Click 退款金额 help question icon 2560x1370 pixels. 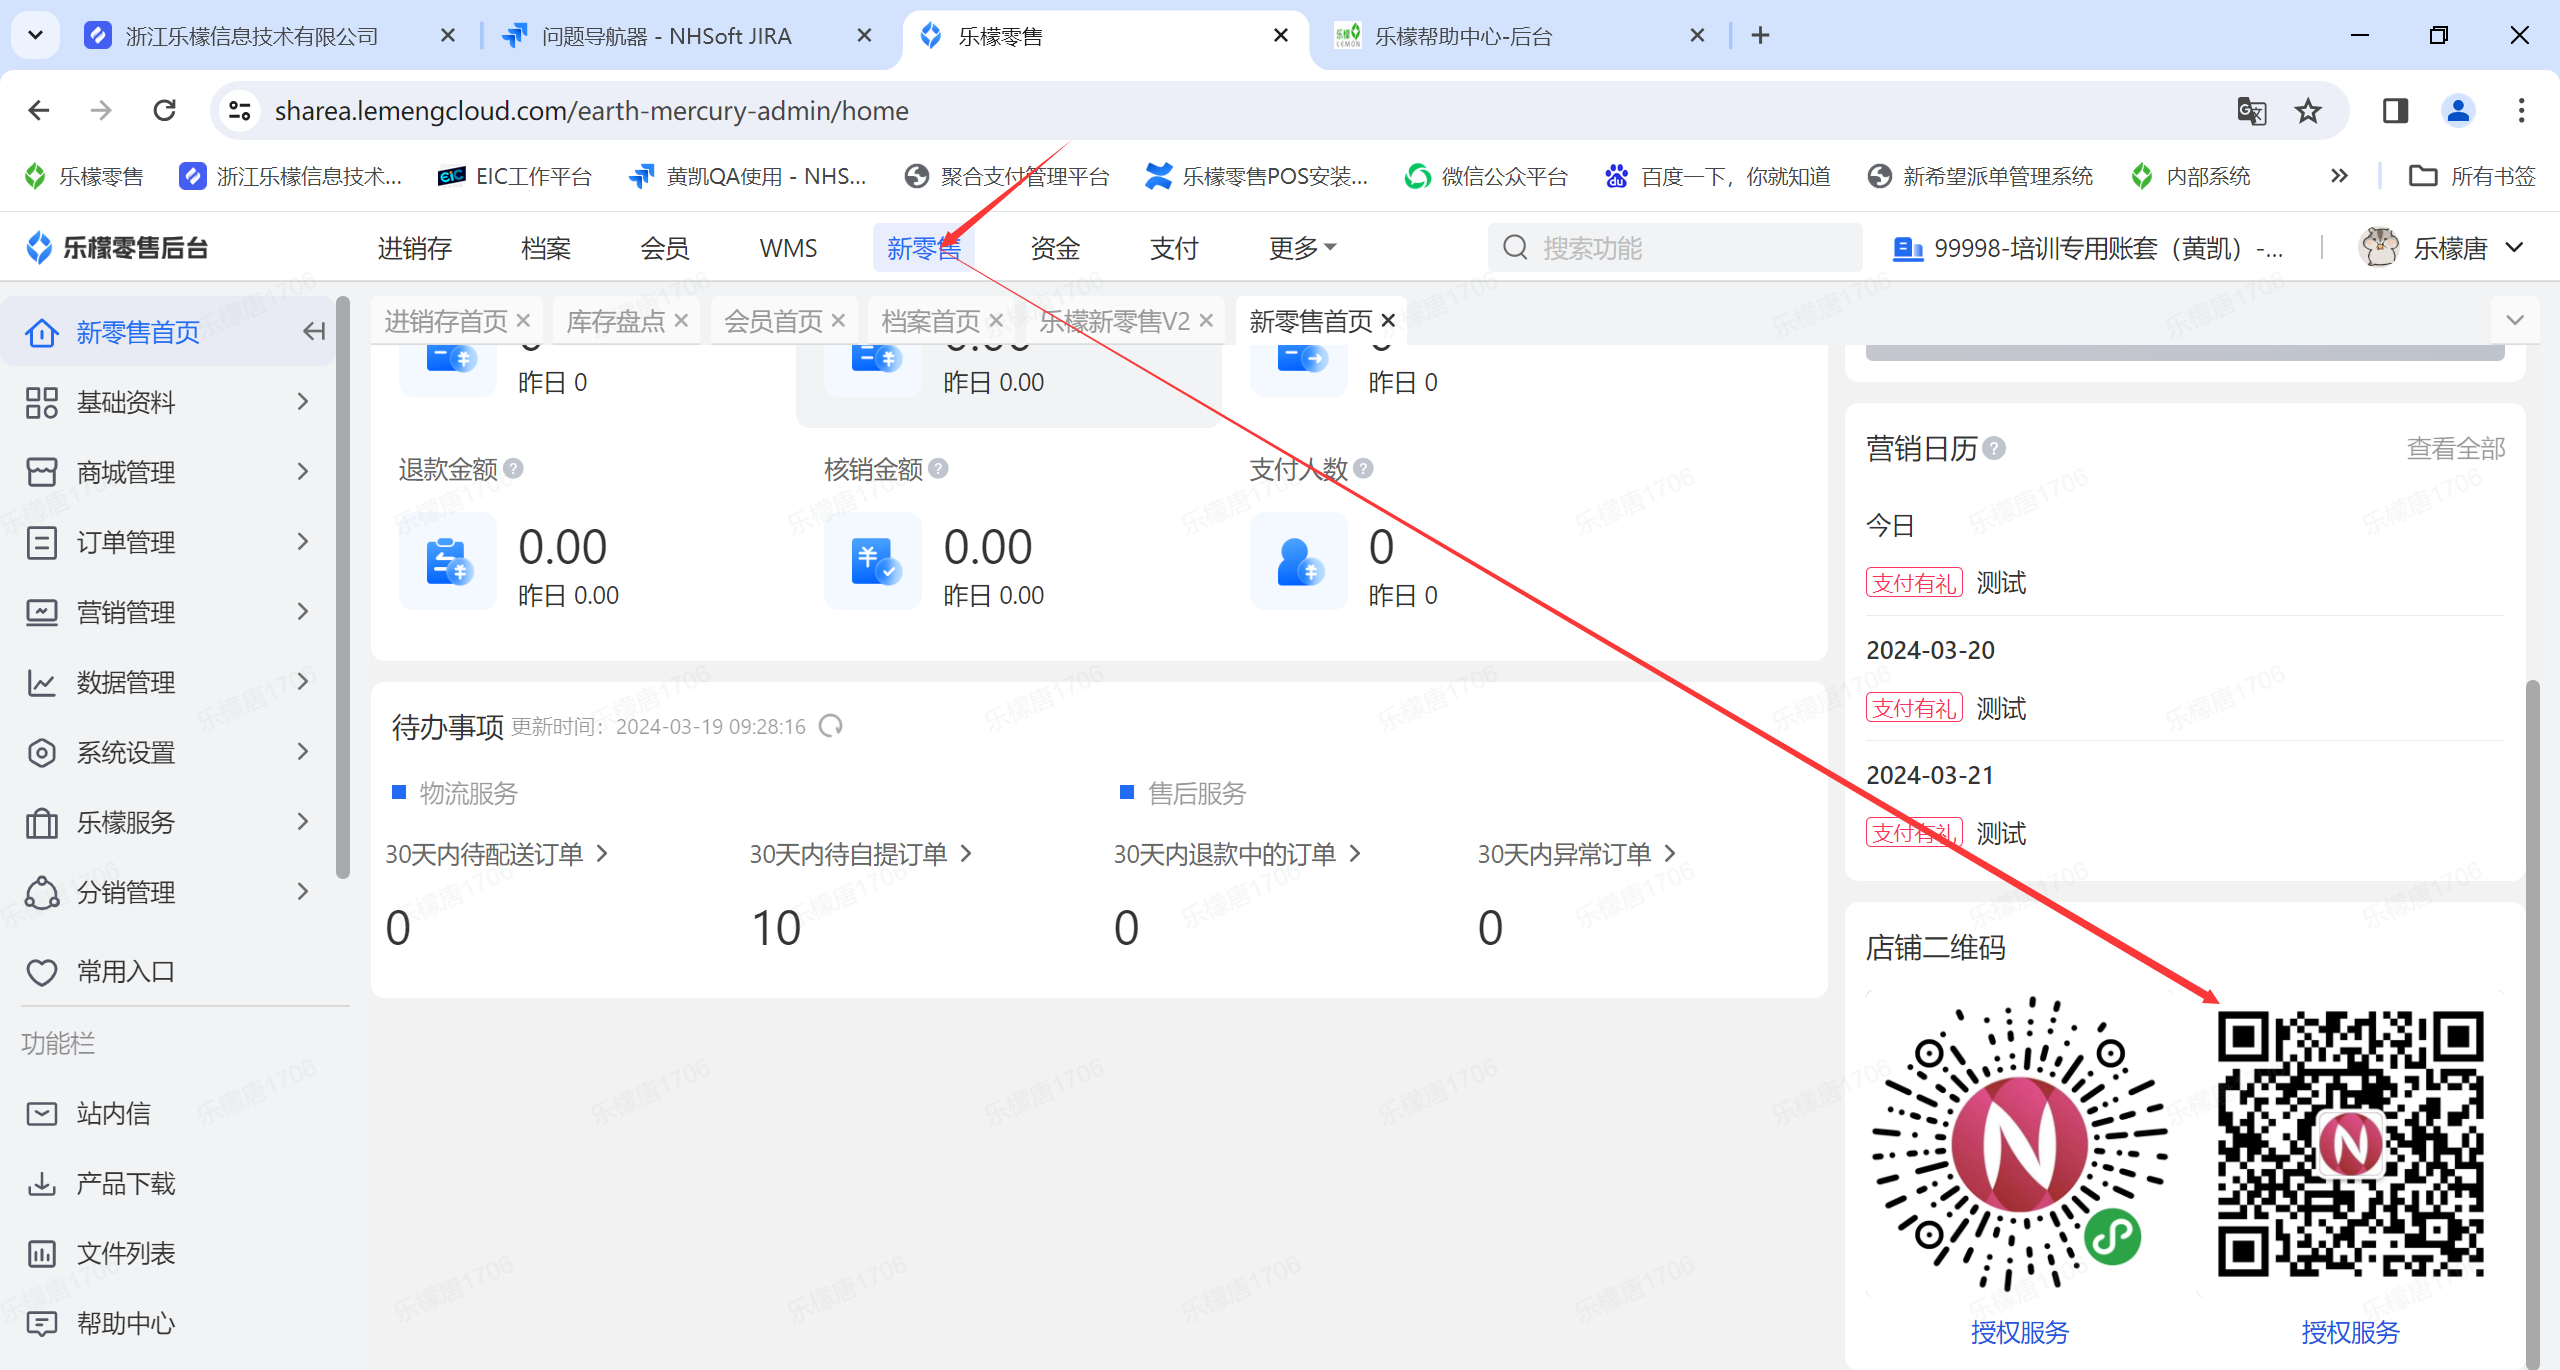pos(513,469)
